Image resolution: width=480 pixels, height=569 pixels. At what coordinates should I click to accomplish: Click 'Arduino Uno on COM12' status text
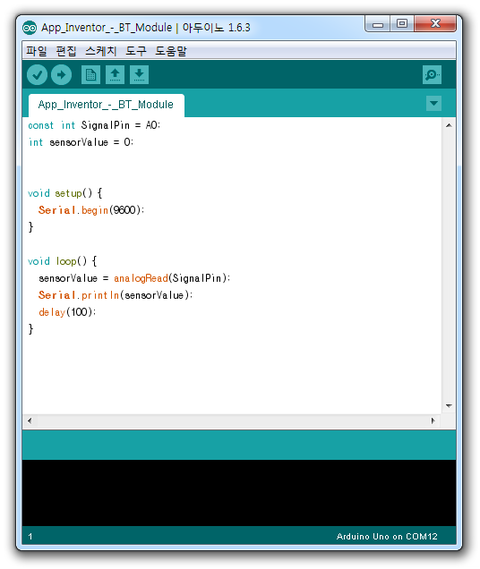pyautogui.click(x=387, y=536)
